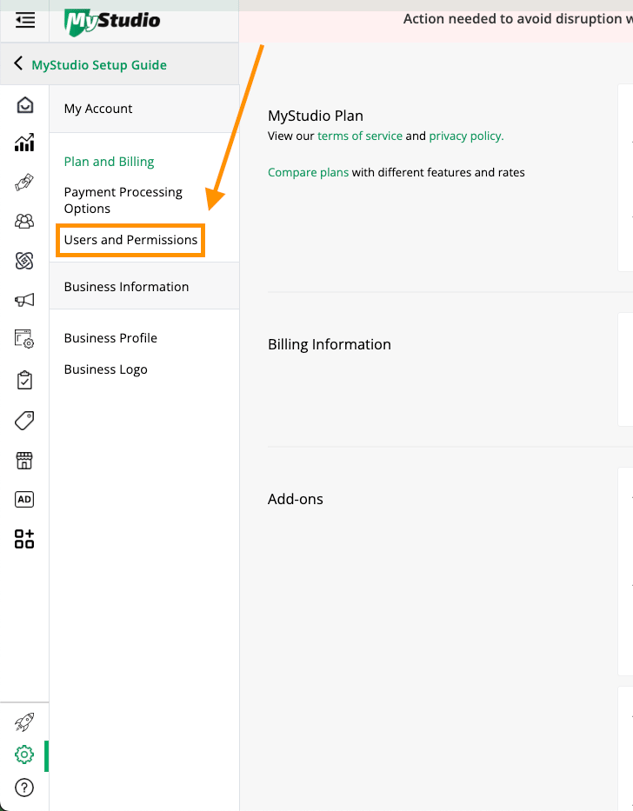Open Payment Processing Options
This screenshot has height=811, width=633.
pyautogui.click(x=123, y=200)
